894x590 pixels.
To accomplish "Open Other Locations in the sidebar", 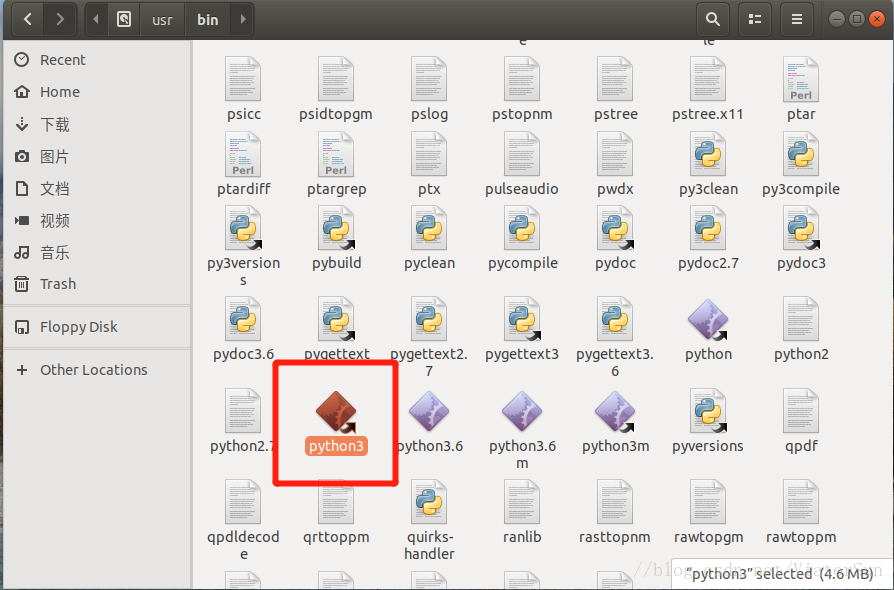I will coord(97,370).
